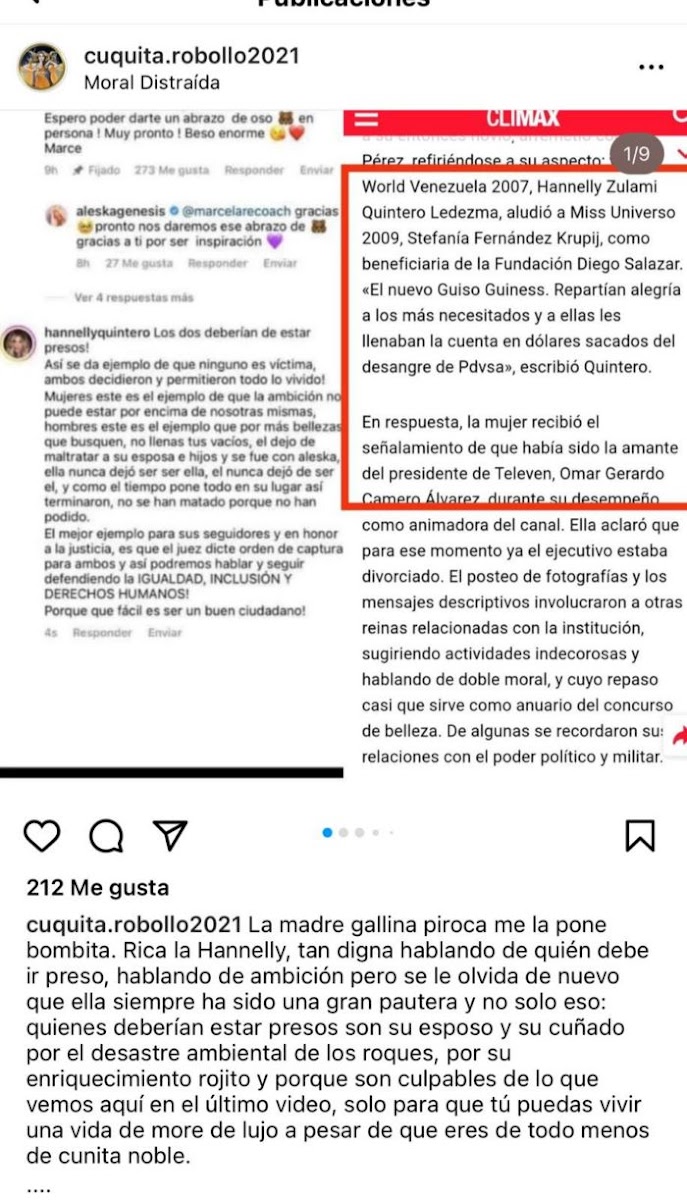Open comments with the speech bubble icon
This screenshot has height=1200, width=687.
click(x=106, y=834)
